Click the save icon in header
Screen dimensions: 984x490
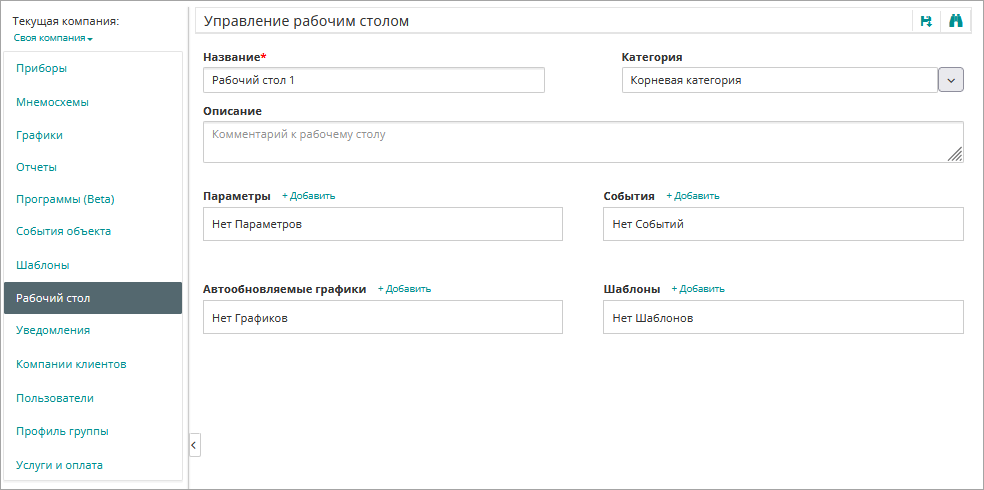point(926,21)
